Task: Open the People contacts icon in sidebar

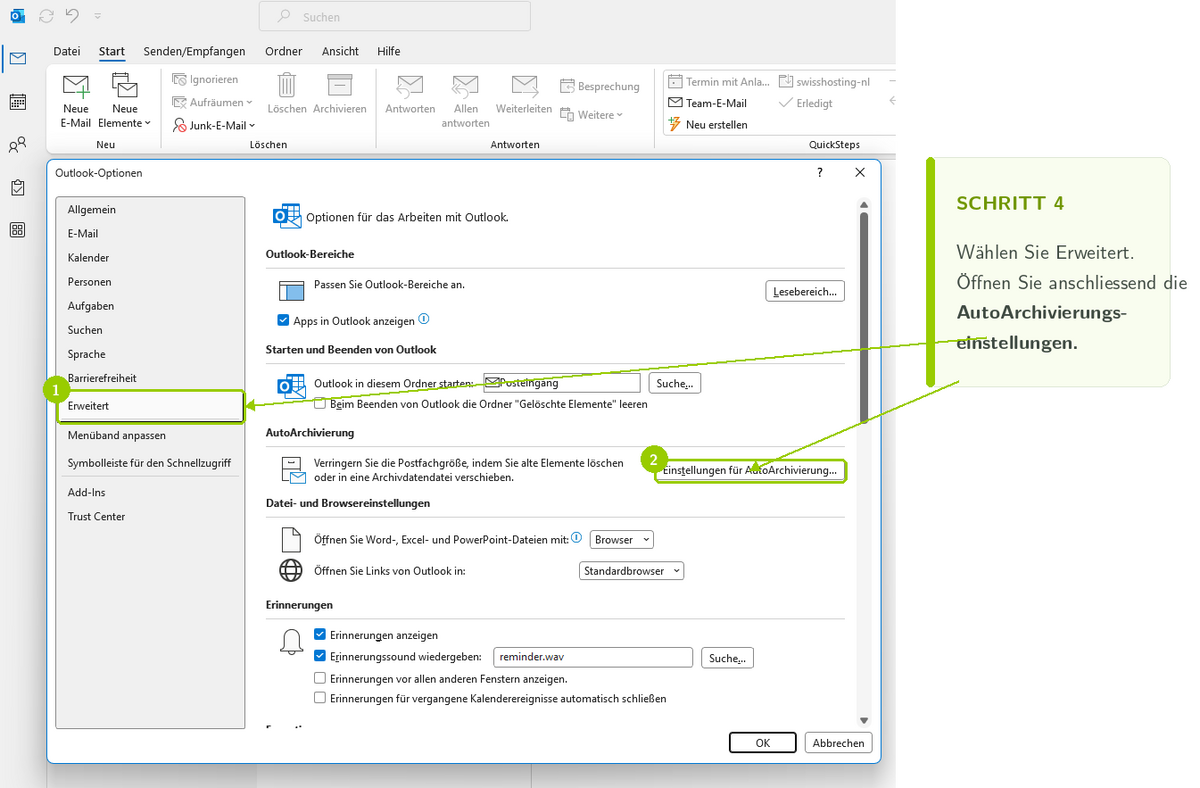Action: [x=17, y=145]
